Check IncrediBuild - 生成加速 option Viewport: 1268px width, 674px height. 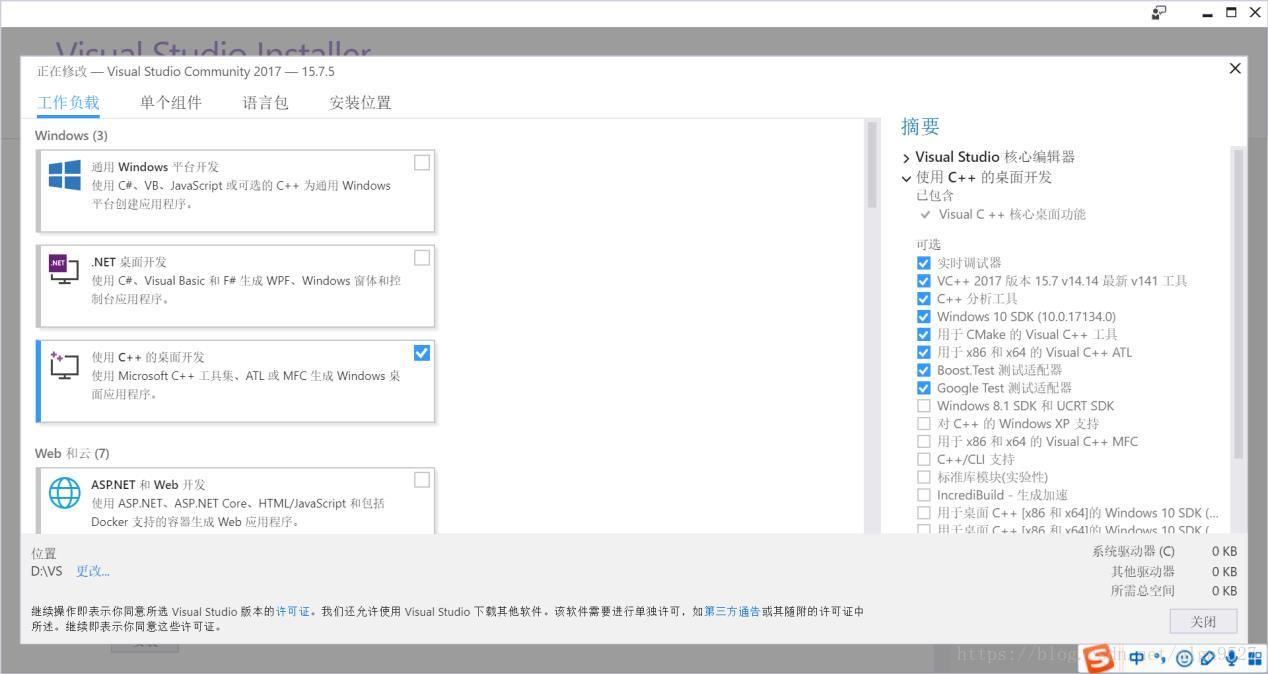pyautogui.click(x=923, y=495)
